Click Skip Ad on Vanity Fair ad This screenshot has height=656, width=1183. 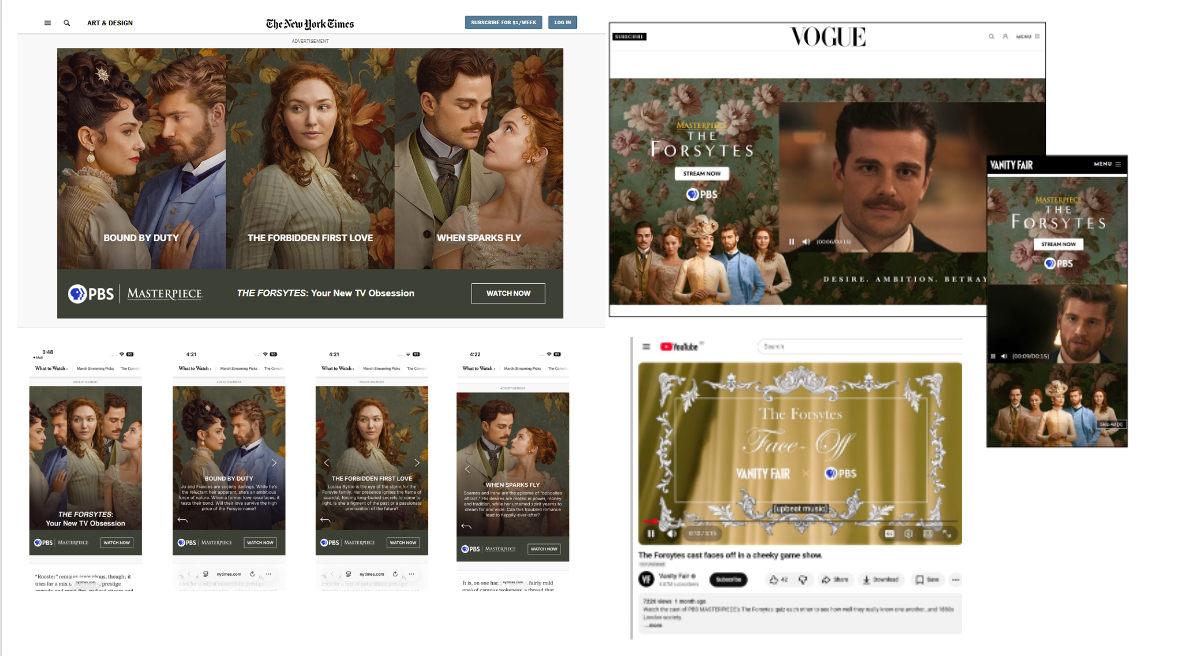click(x=1111, y=424)
